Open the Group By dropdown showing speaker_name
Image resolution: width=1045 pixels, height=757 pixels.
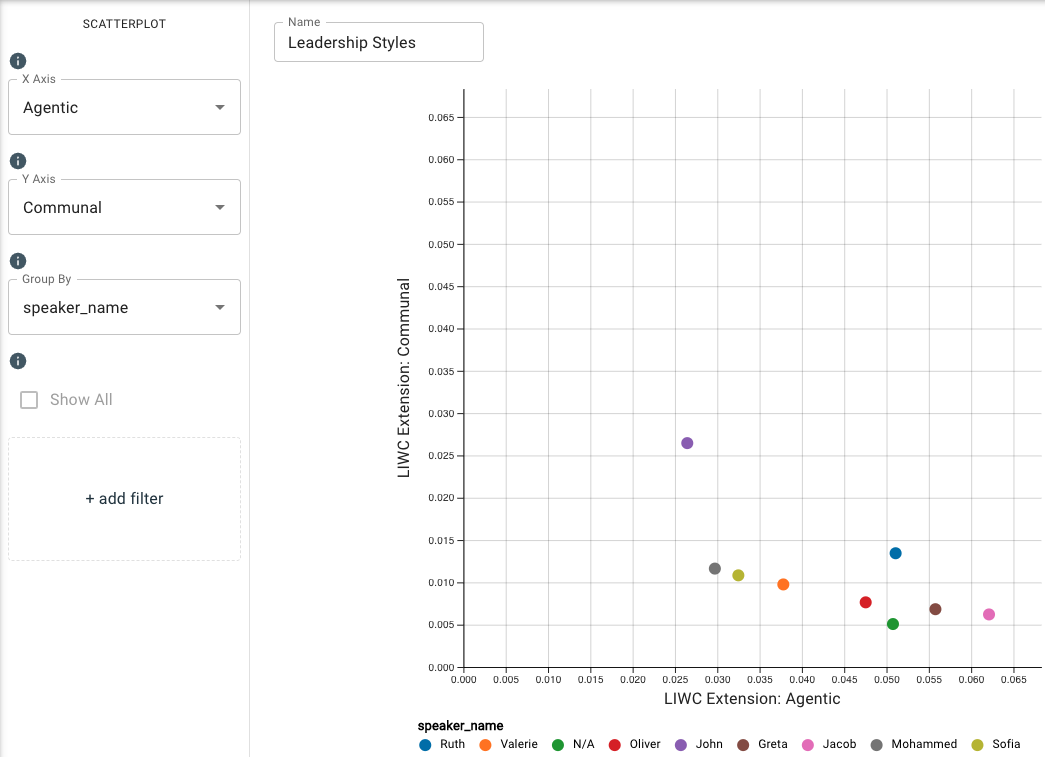coord(124,306)
